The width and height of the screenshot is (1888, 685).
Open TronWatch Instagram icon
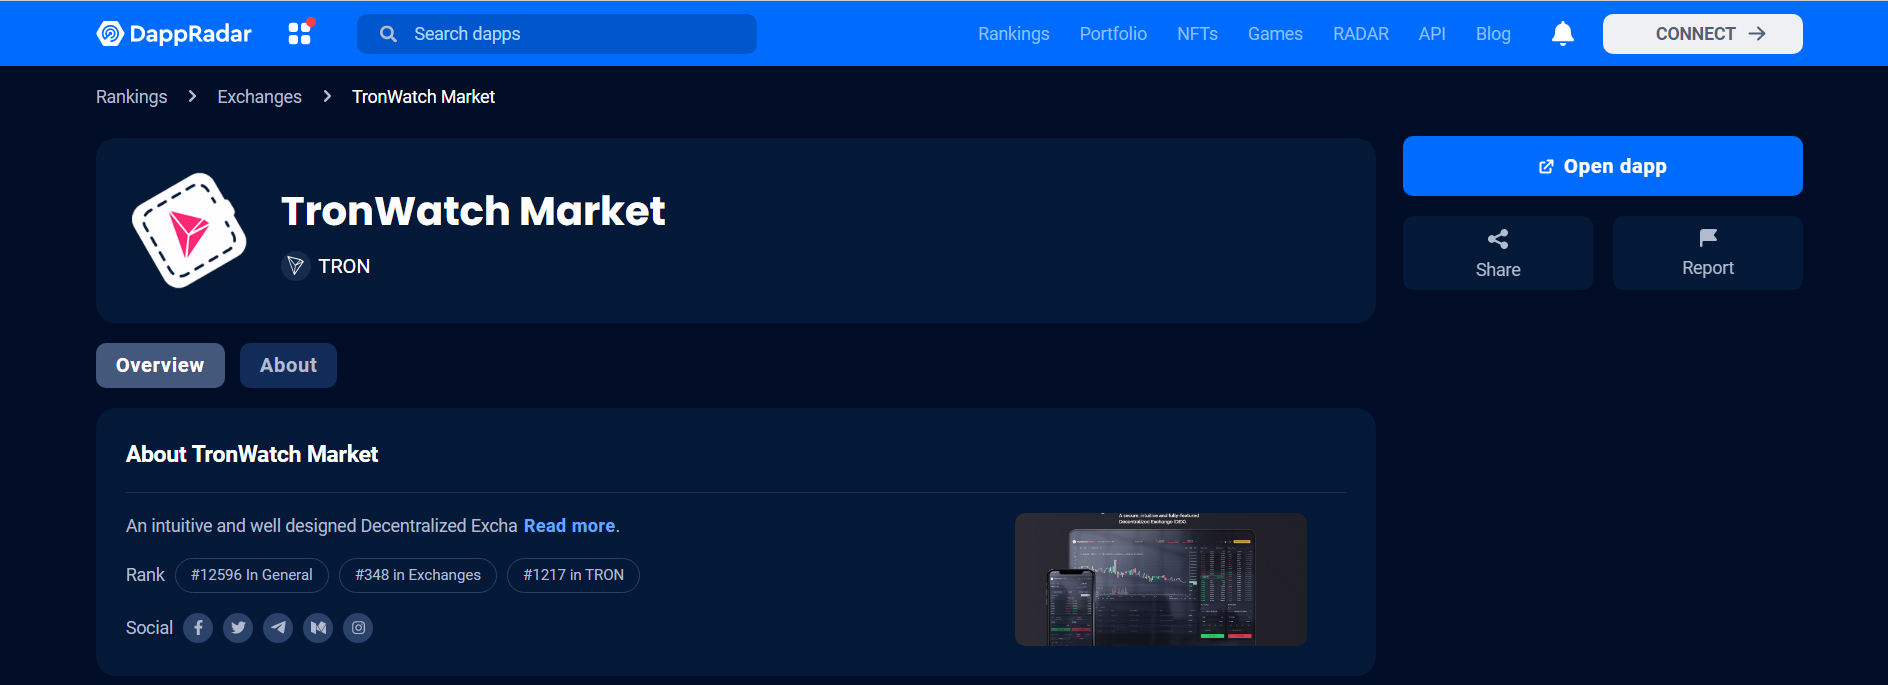[358, 628]
